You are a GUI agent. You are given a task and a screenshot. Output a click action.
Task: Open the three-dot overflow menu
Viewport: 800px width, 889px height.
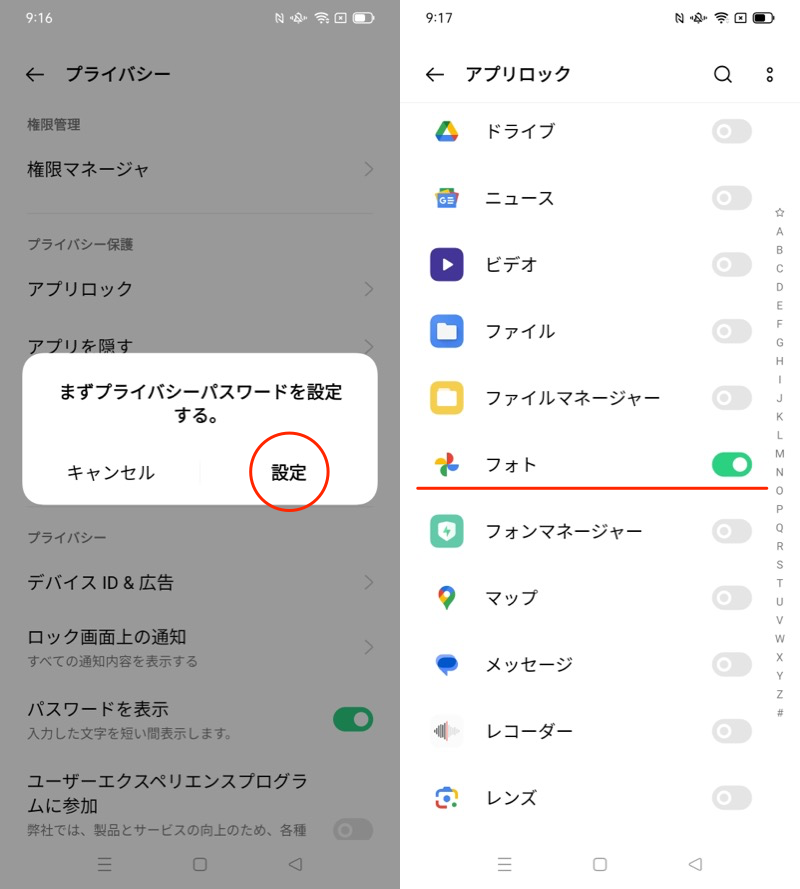pos(769,74)
